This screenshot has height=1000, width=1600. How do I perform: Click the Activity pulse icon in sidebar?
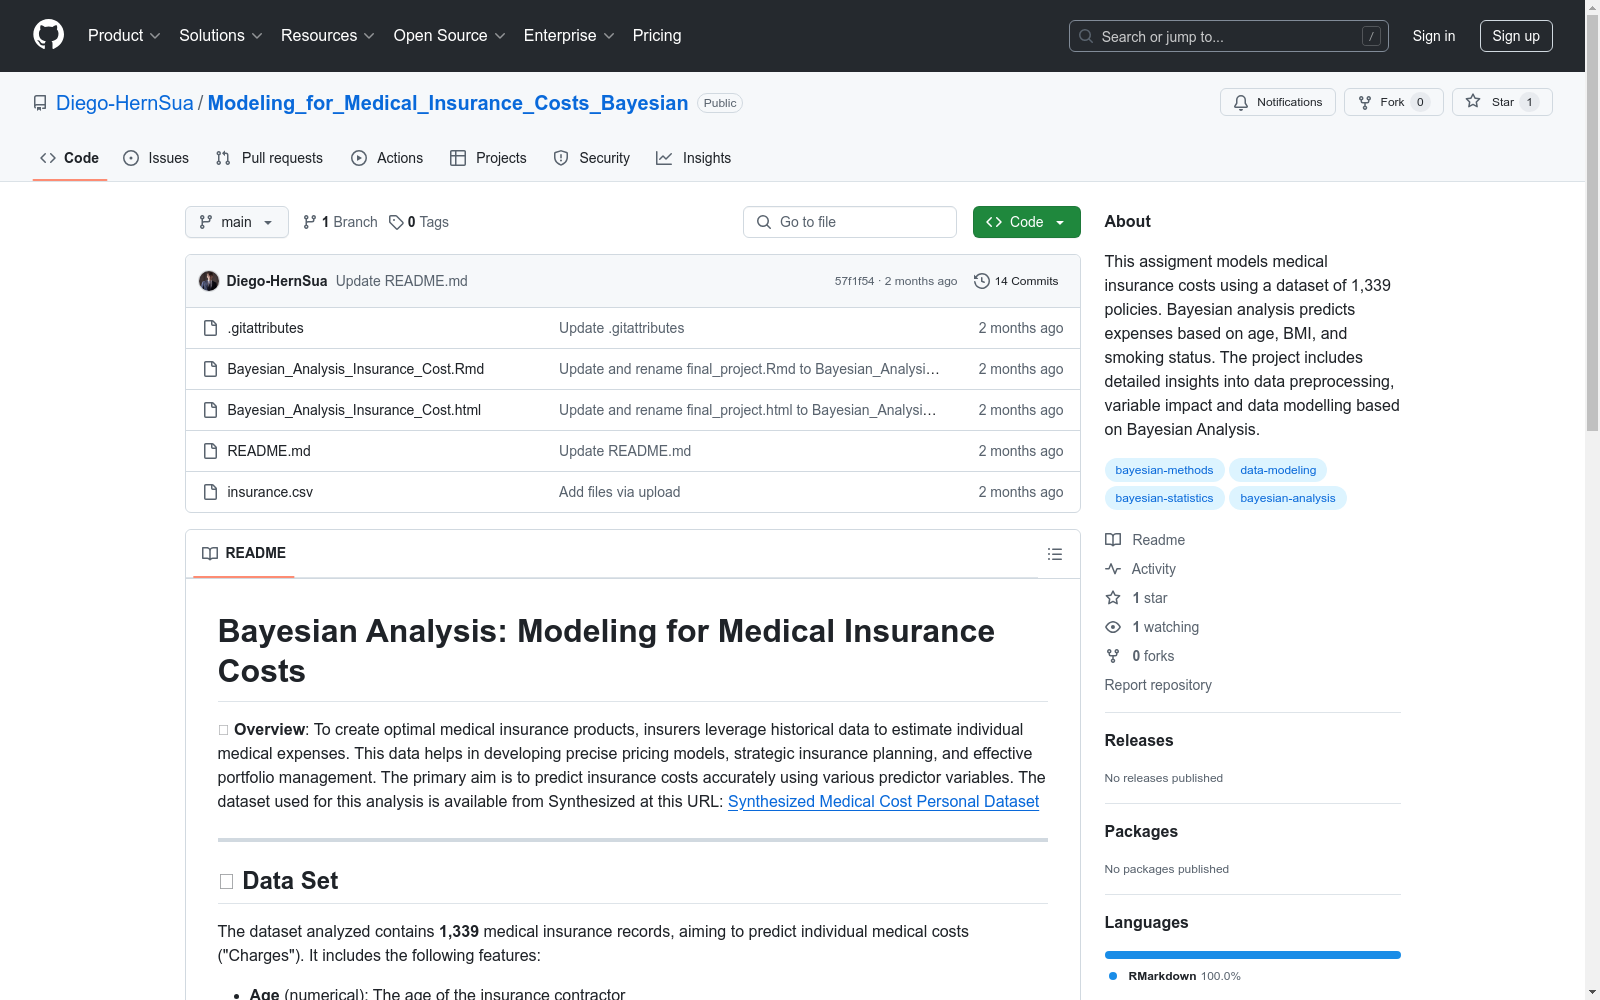coord(1113,568)
